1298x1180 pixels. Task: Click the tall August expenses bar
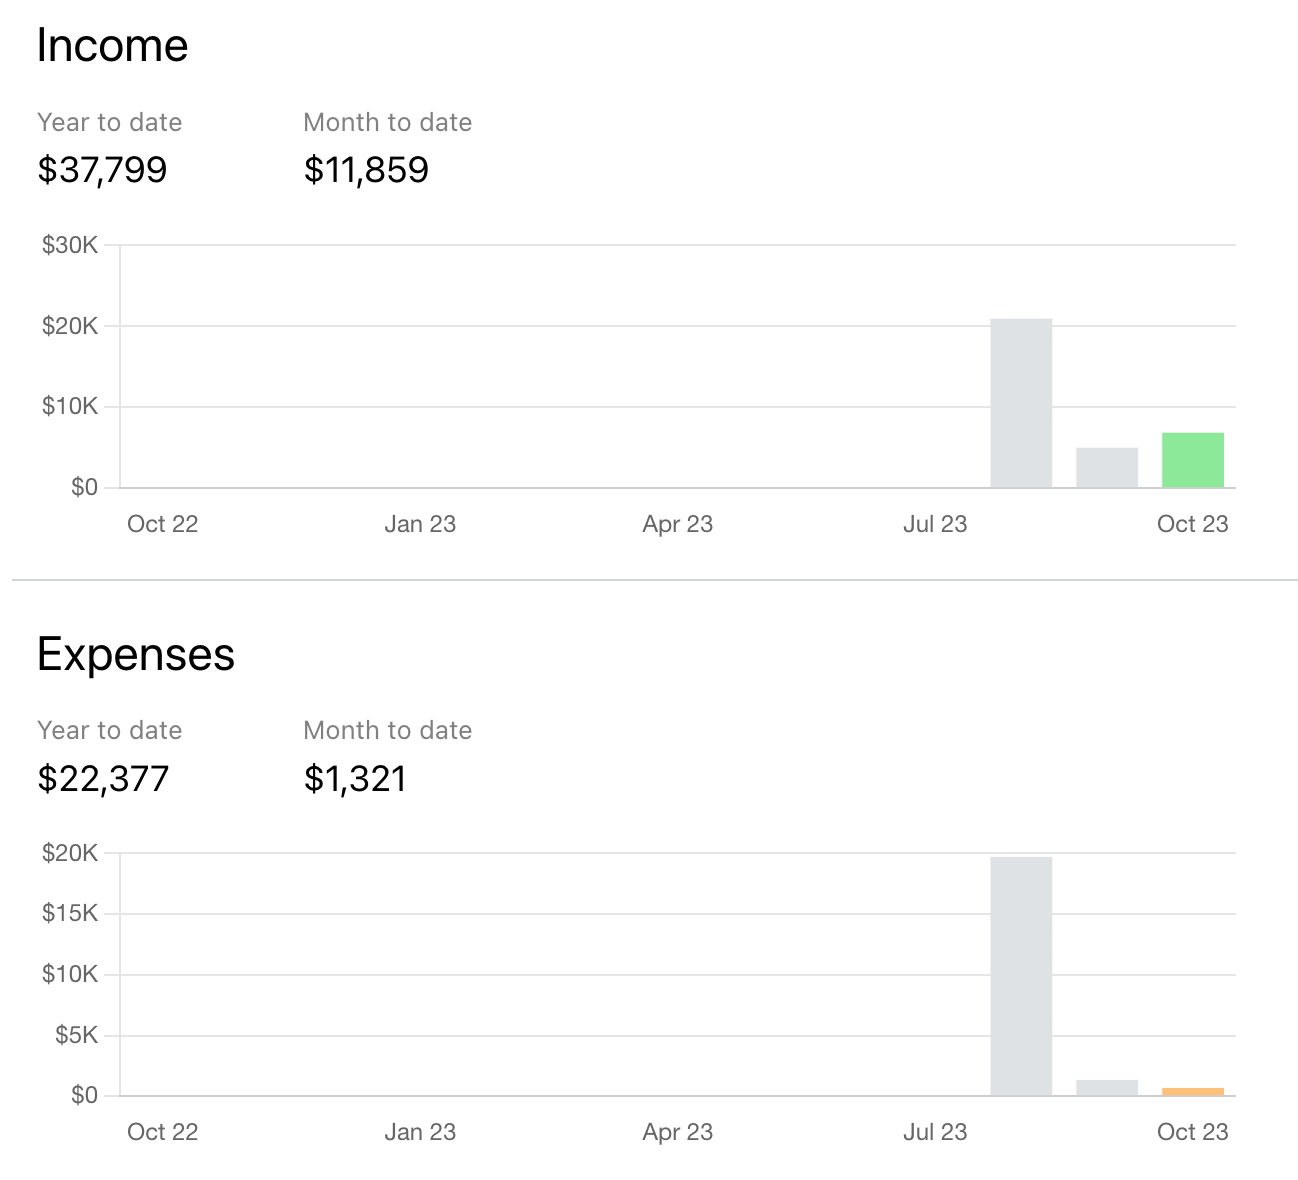[1020, 975]
